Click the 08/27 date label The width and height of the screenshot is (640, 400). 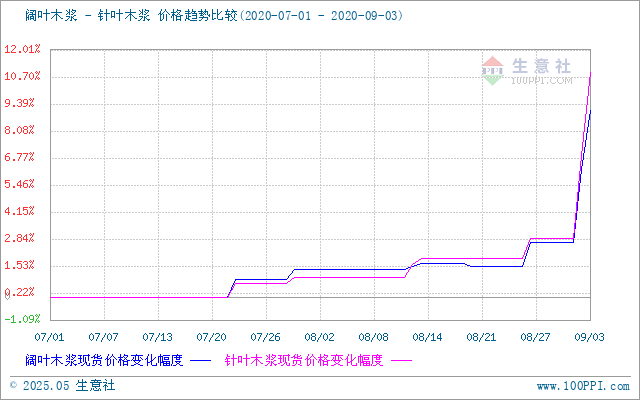click(x=536, y=337)
